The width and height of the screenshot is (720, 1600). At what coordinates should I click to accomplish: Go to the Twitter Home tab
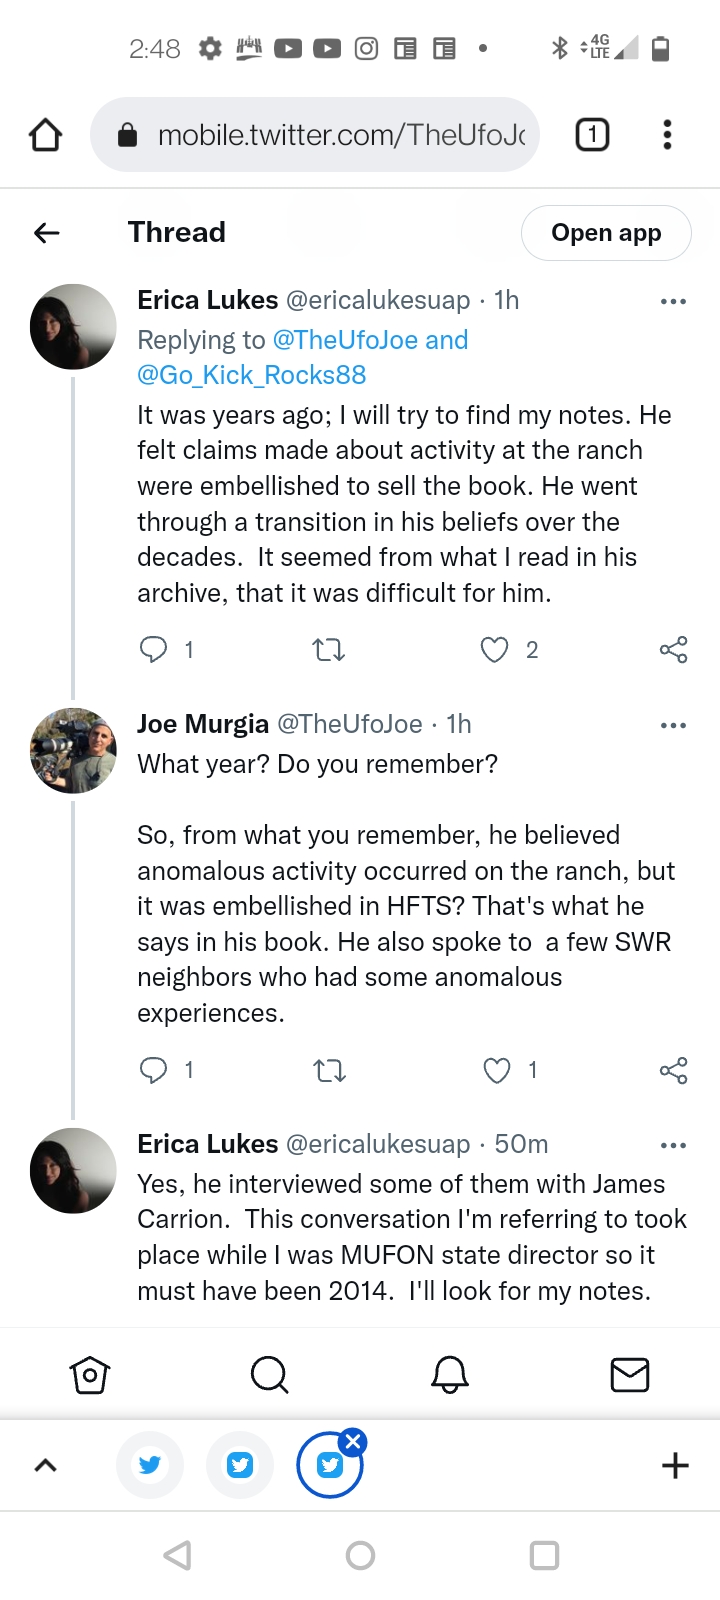tap(90, 1375)
